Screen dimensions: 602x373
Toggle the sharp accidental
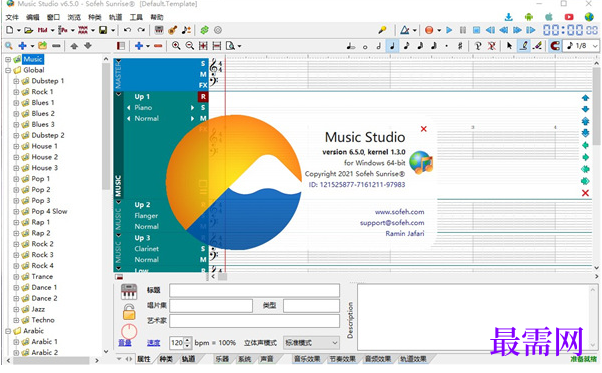point(460,46)
